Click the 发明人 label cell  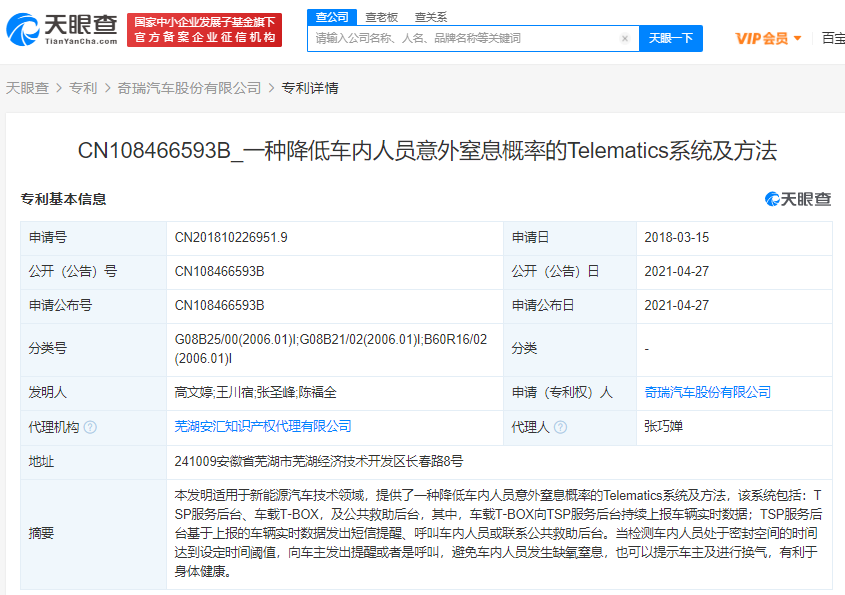(x=94, y=392)
